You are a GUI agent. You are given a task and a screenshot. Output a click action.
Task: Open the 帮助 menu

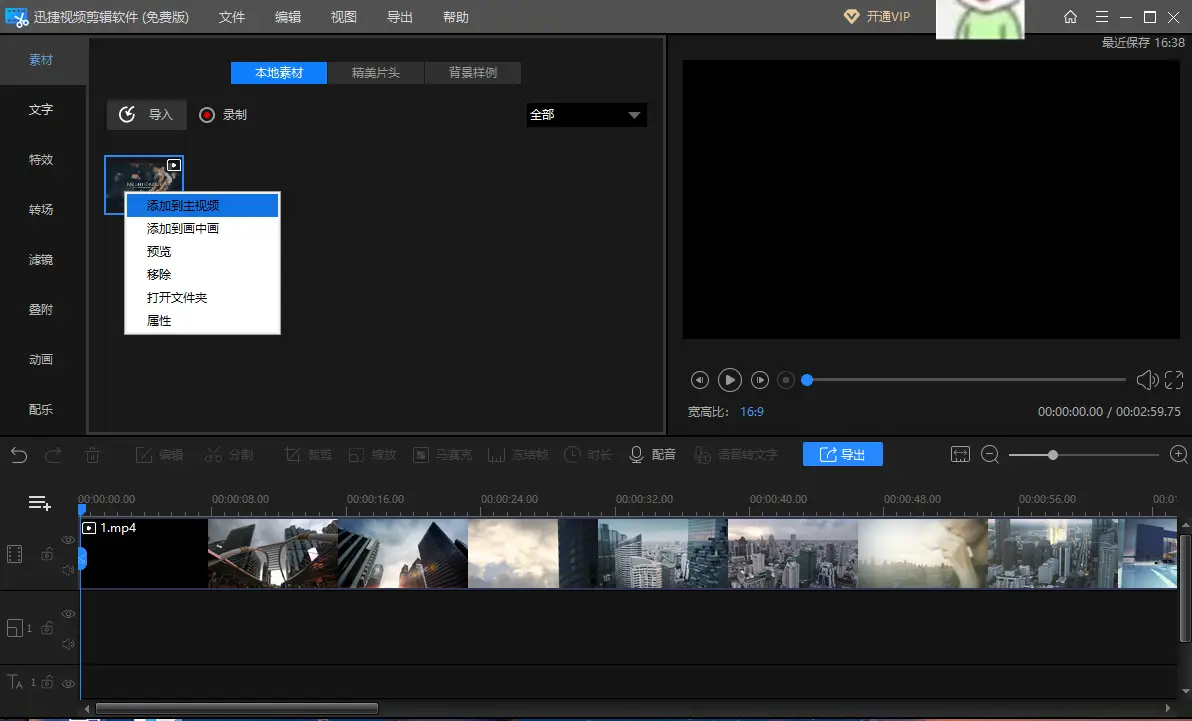[456, 17]
